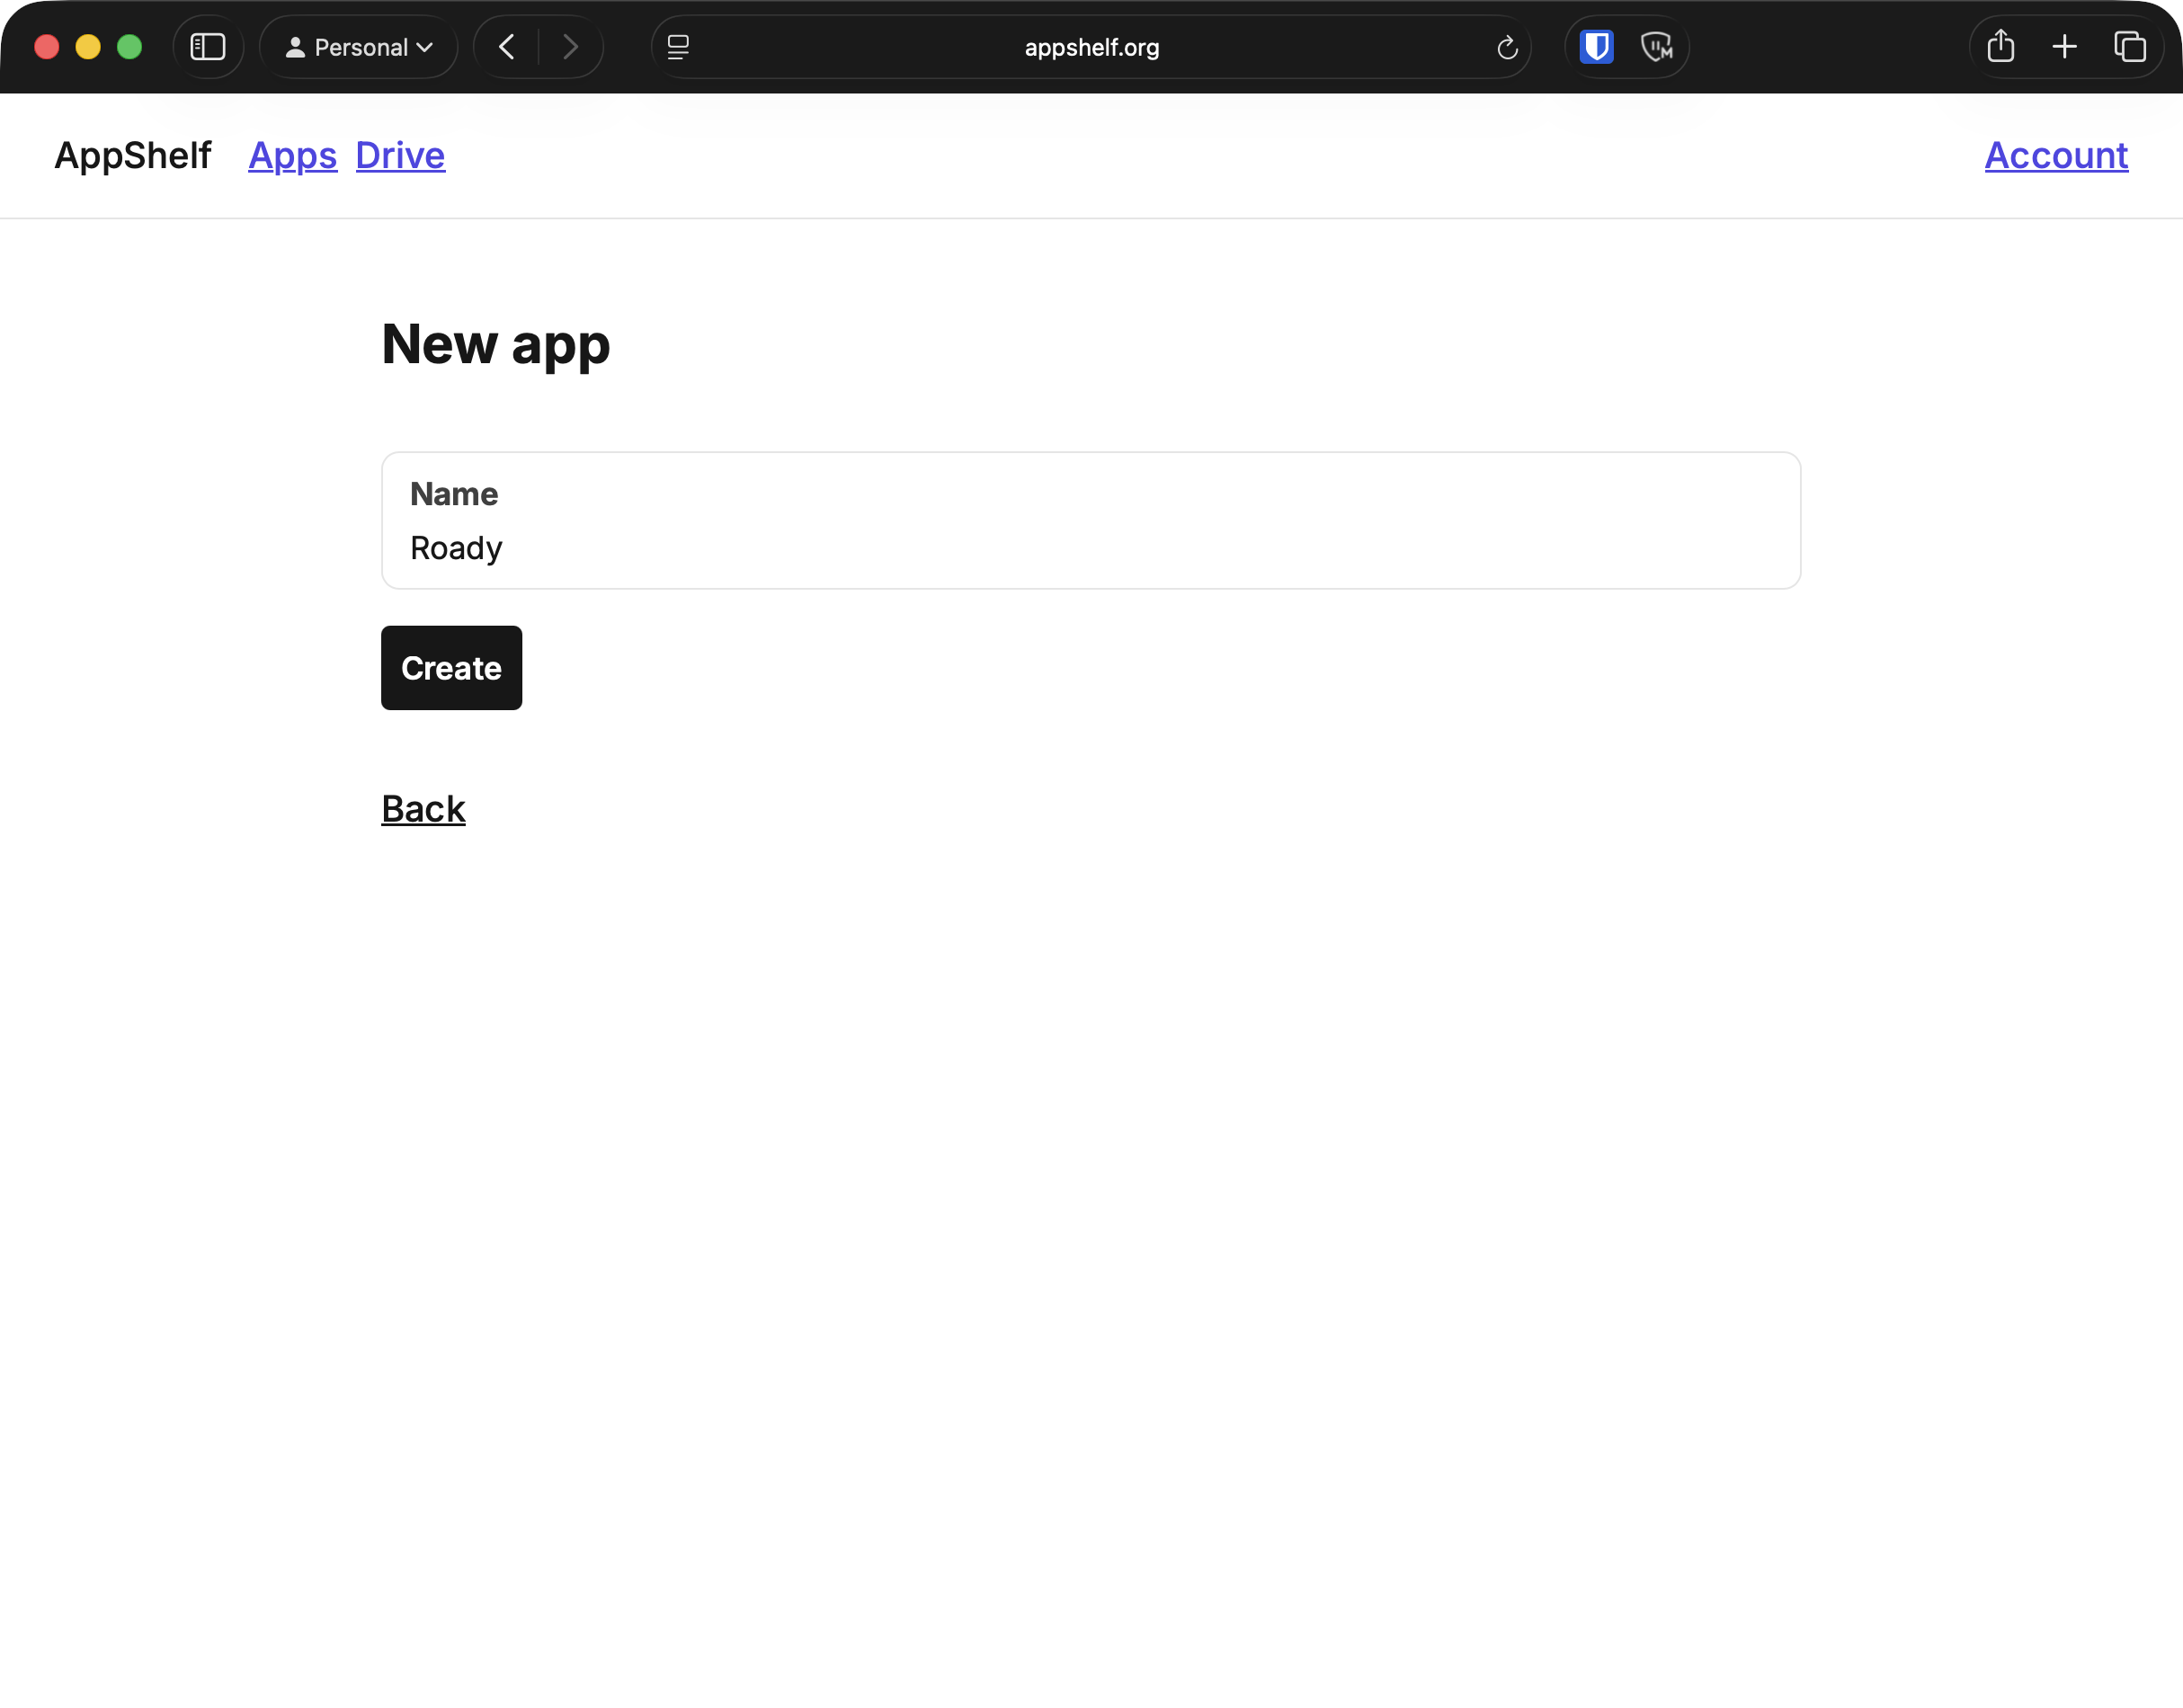Image resolution: width=2183 pixels, height=1708 pixels.
Task: Open the Account link
Action: 2056,155
